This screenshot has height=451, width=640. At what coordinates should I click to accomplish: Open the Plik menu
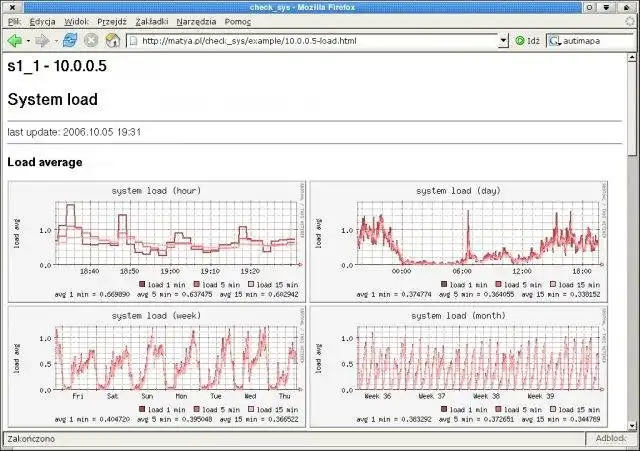pos(14,22)
